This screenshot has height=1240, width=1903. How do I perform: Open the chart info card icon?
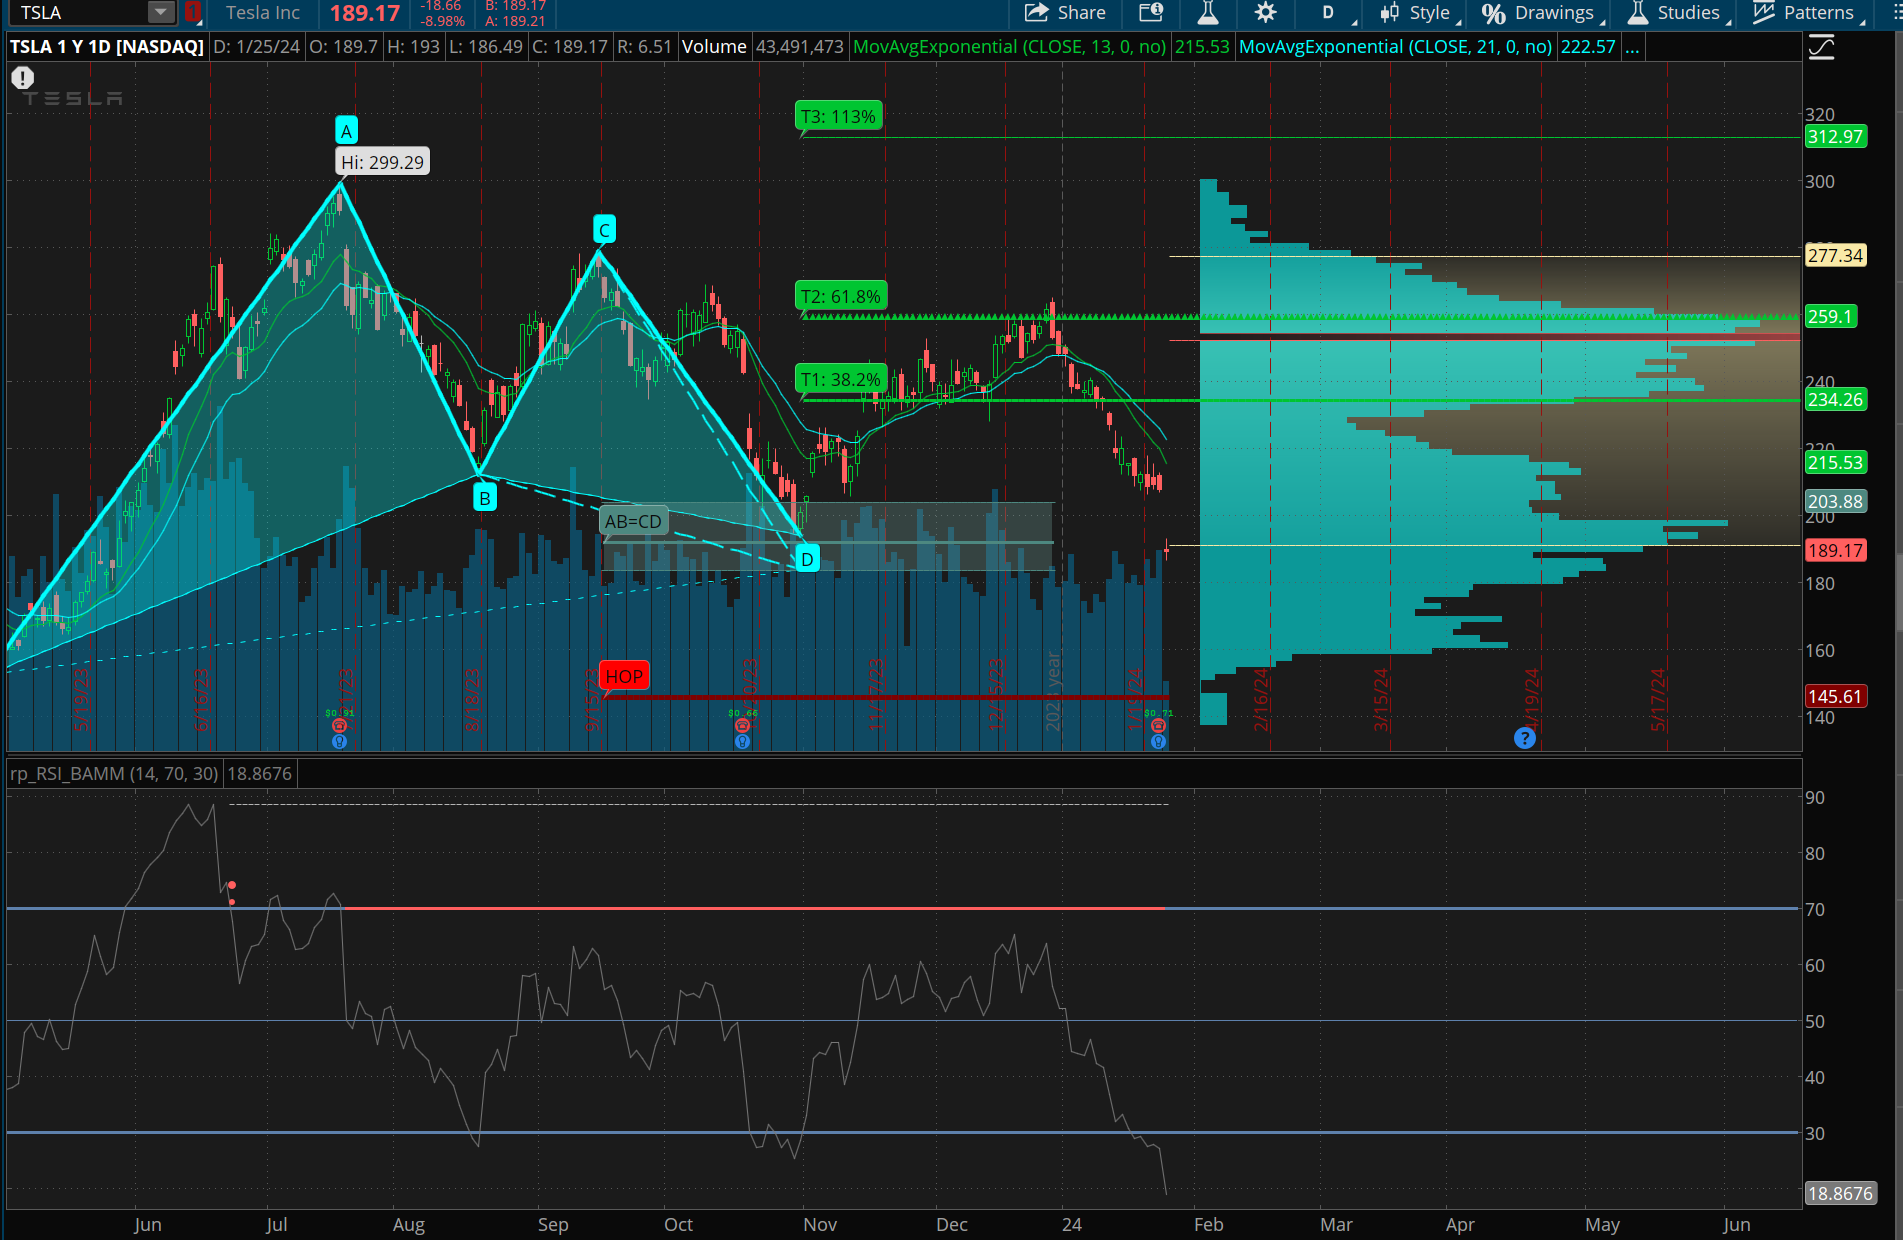click(x=1151, y=13)
